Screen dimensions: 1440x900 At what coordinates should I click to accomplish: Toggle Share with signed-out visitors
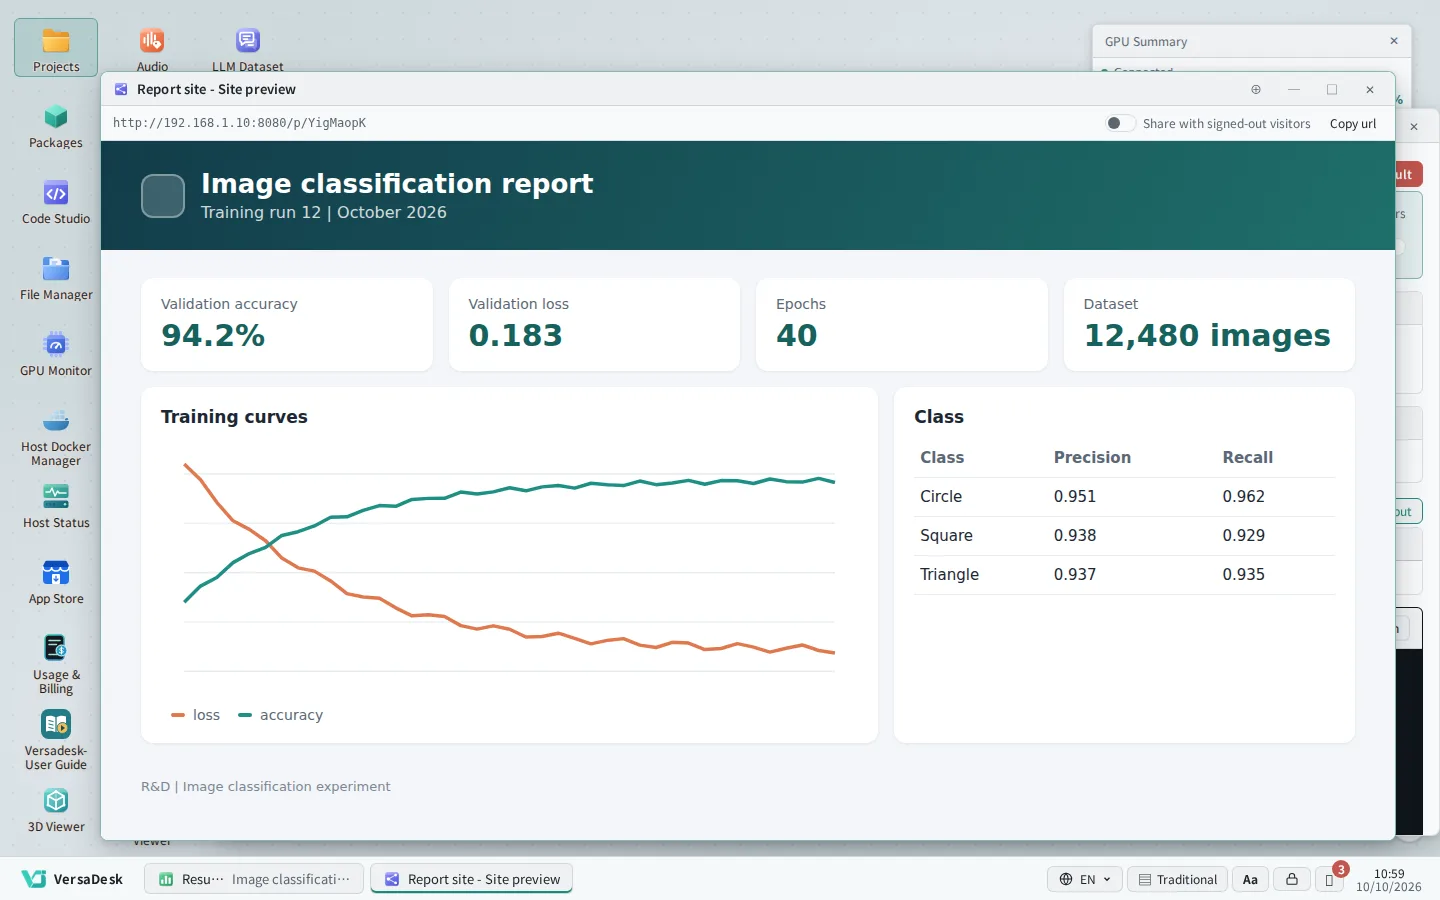pyautogui.click(x=1120, y=123)
